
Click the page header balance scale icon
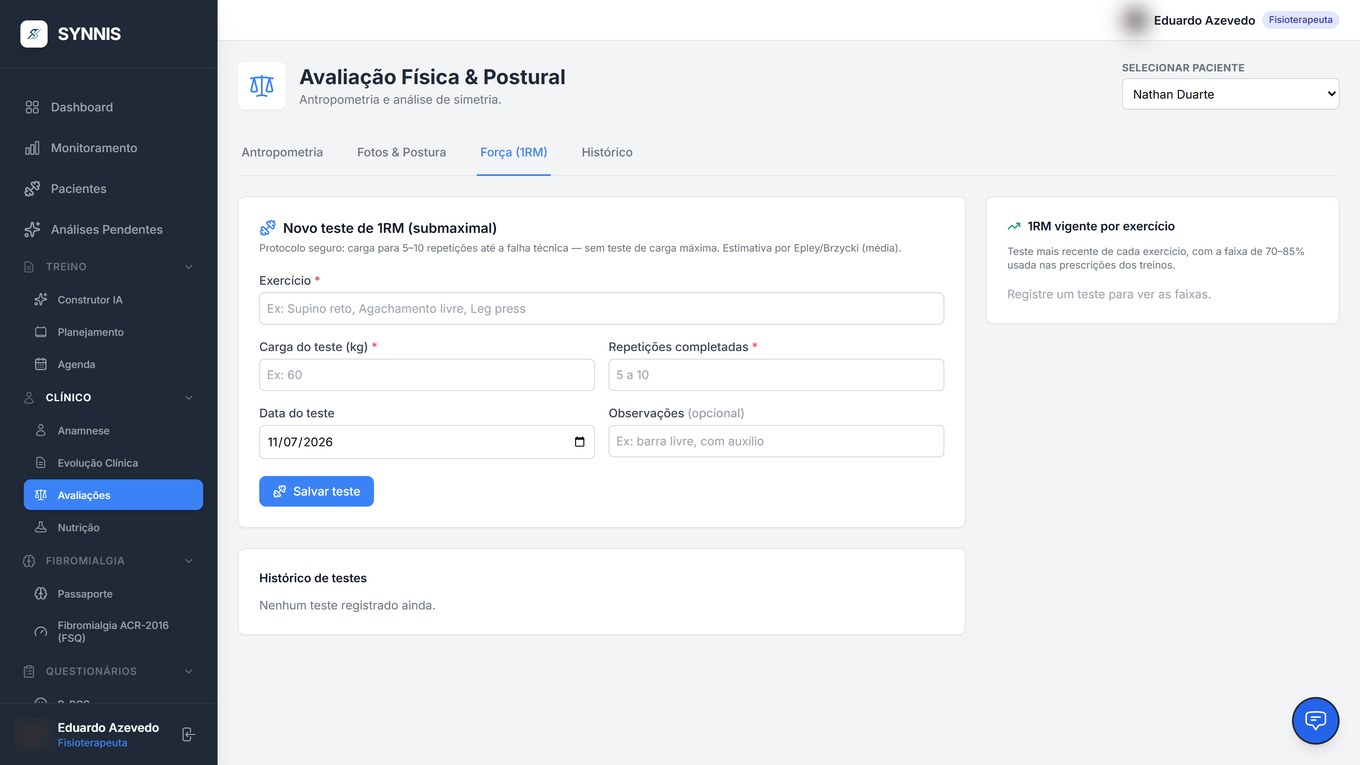pyautogui.click(x=262, y=86)
